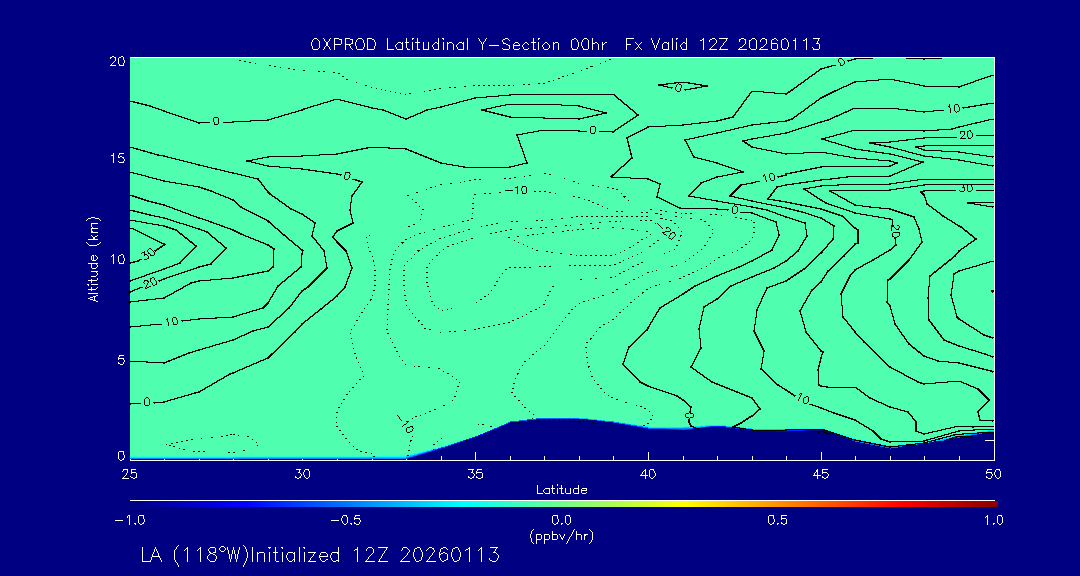Click the LA (118°W) Initialized footer text
The image size is (1080, 576).
(320, 556)
